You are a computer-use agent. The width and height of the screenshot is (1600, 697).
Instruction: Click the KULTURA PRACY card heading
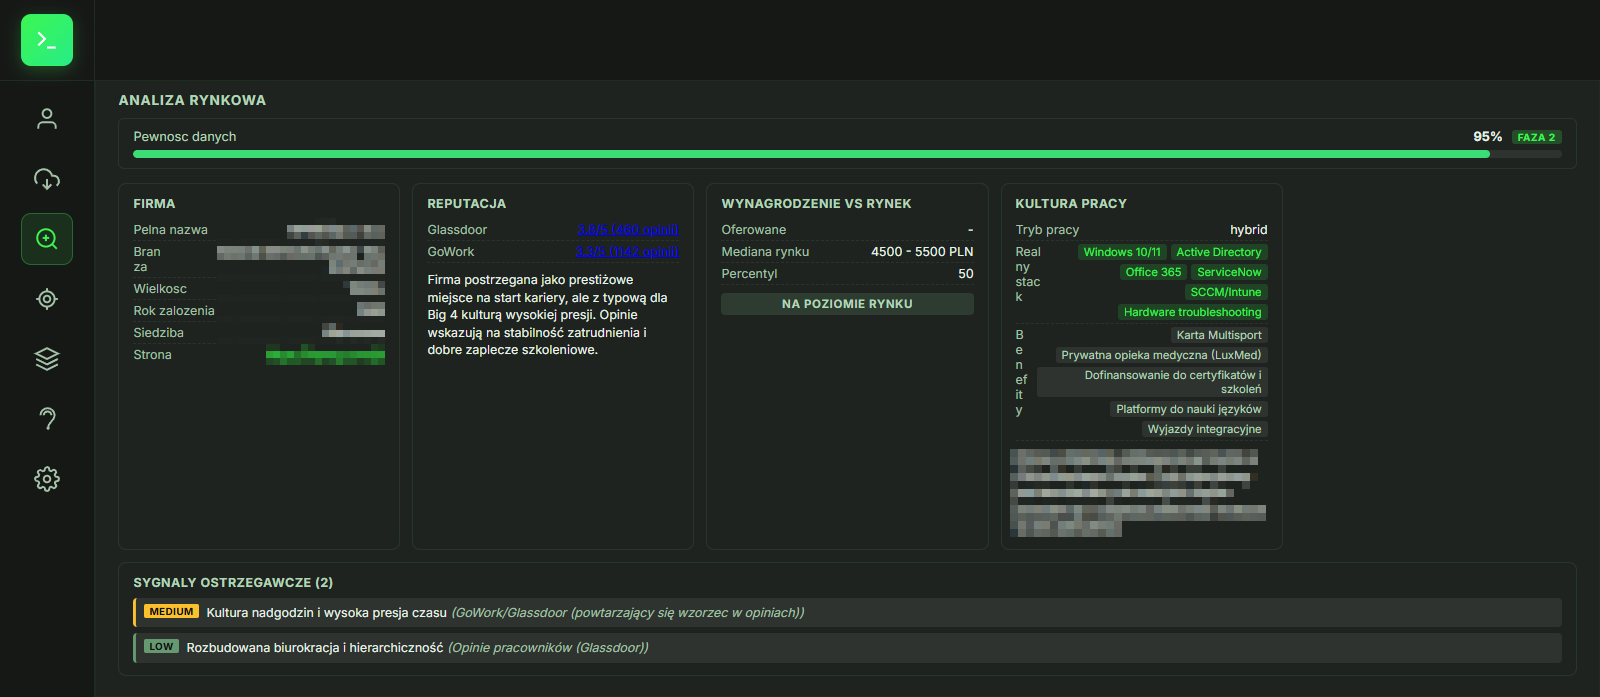[x=1071, y=203]
